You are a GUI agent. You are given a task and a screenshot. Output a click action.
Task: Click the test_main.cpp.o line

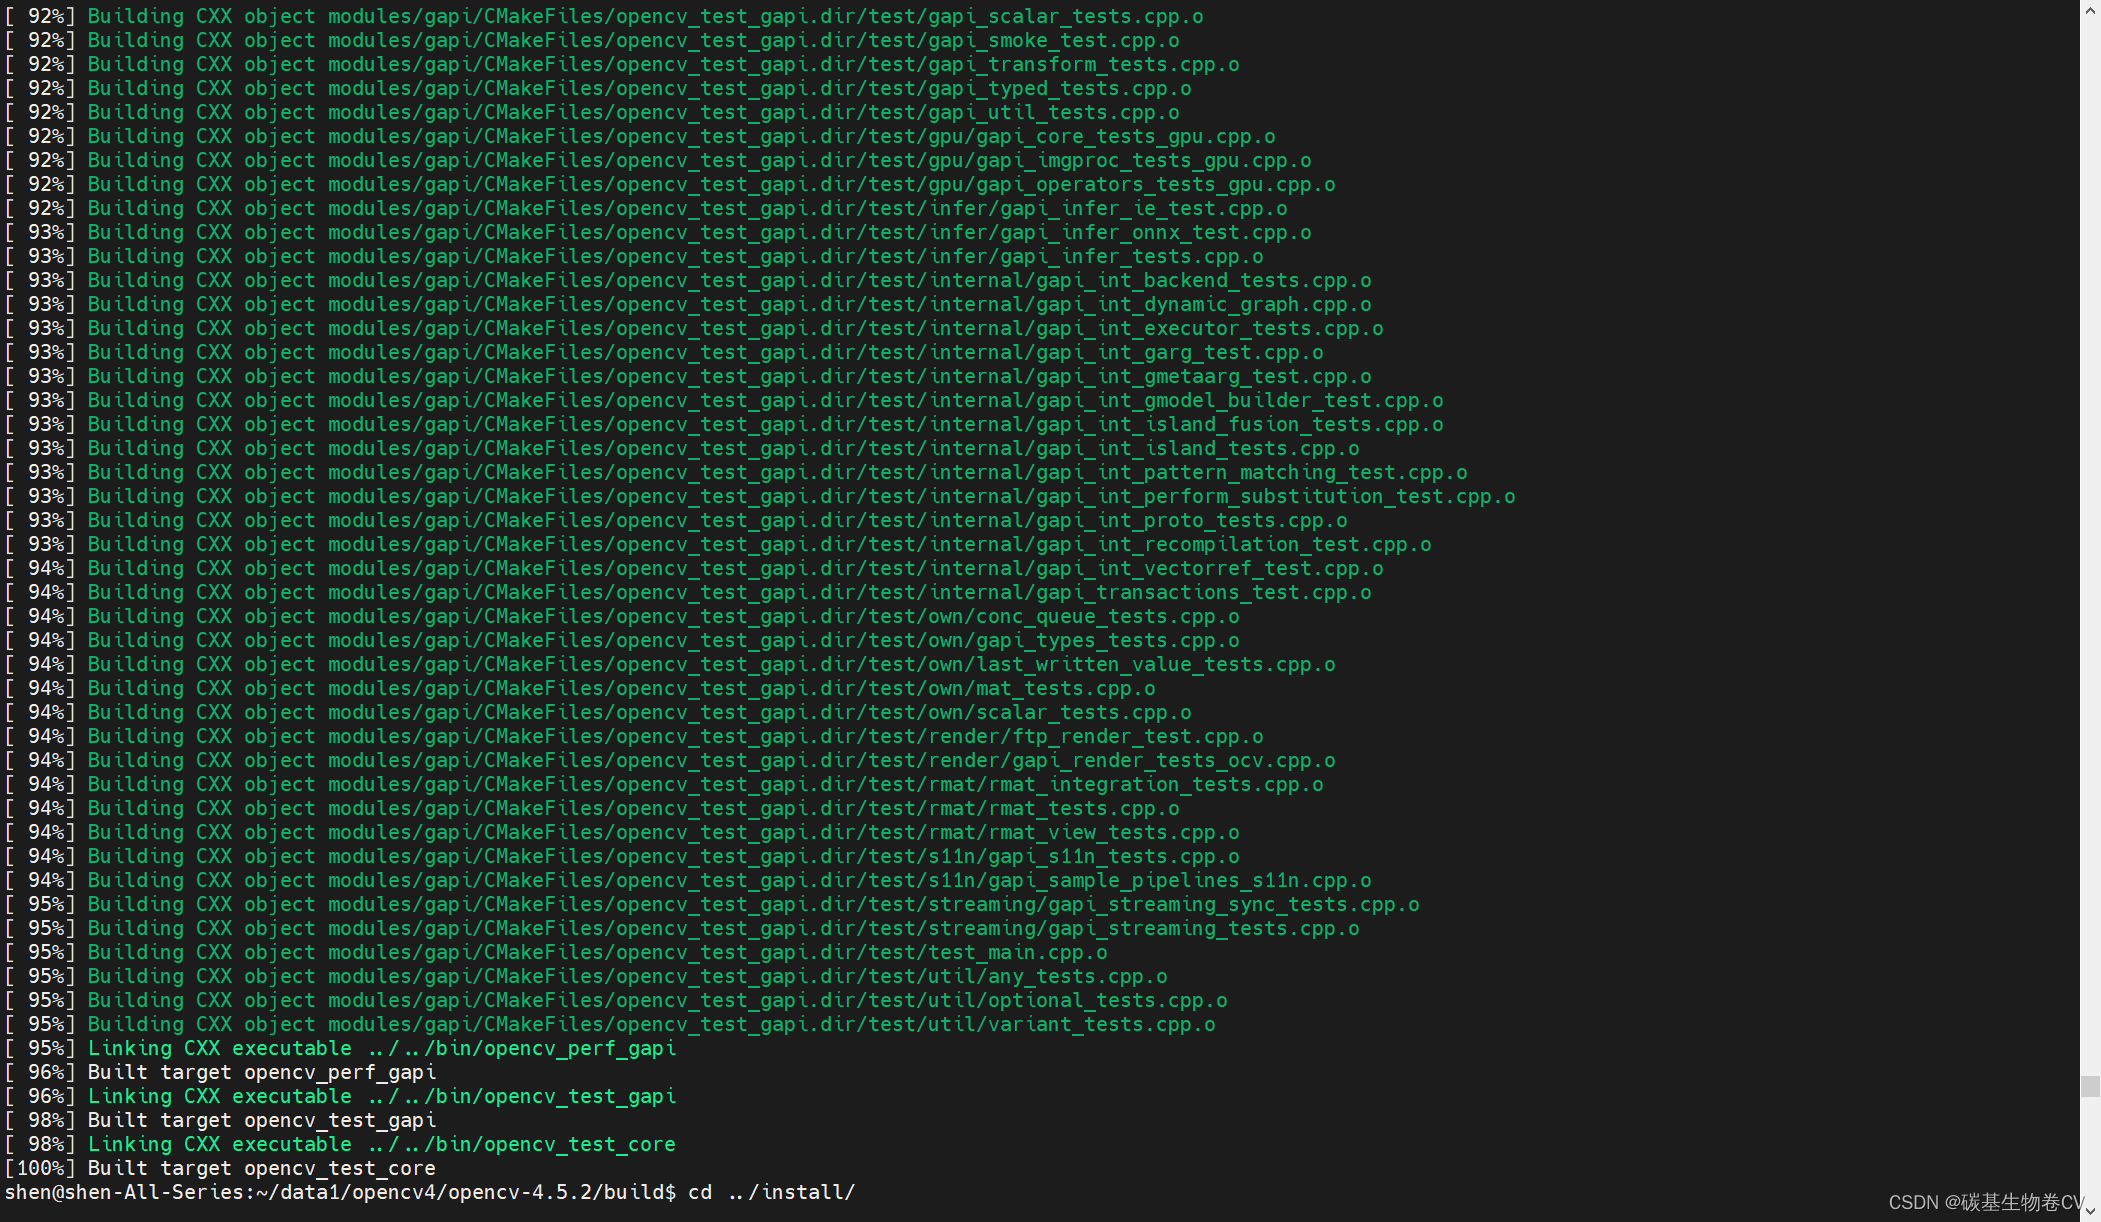coord(556,953)
